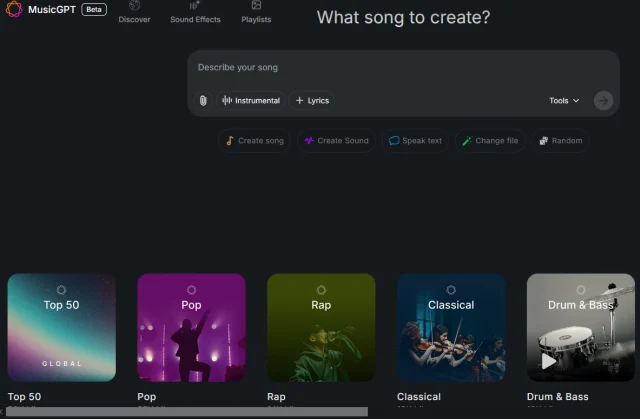
Task: Open the Pop genre playlist cover
Action: pyautogui.click(x=191, y=327)
